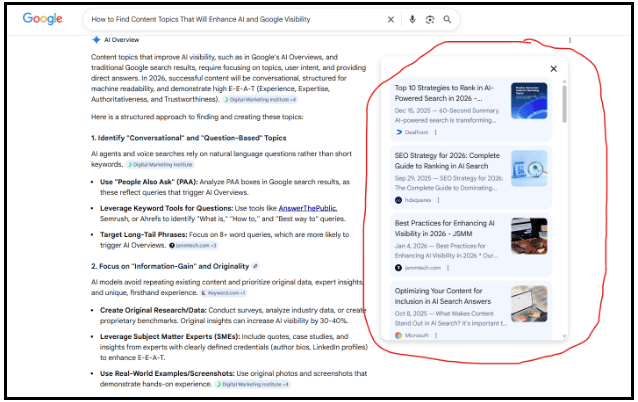Open AI Overview three-dot options menu
Image resolution: width=638 pixels, height=402 pixels.
[x=570, y=40]
